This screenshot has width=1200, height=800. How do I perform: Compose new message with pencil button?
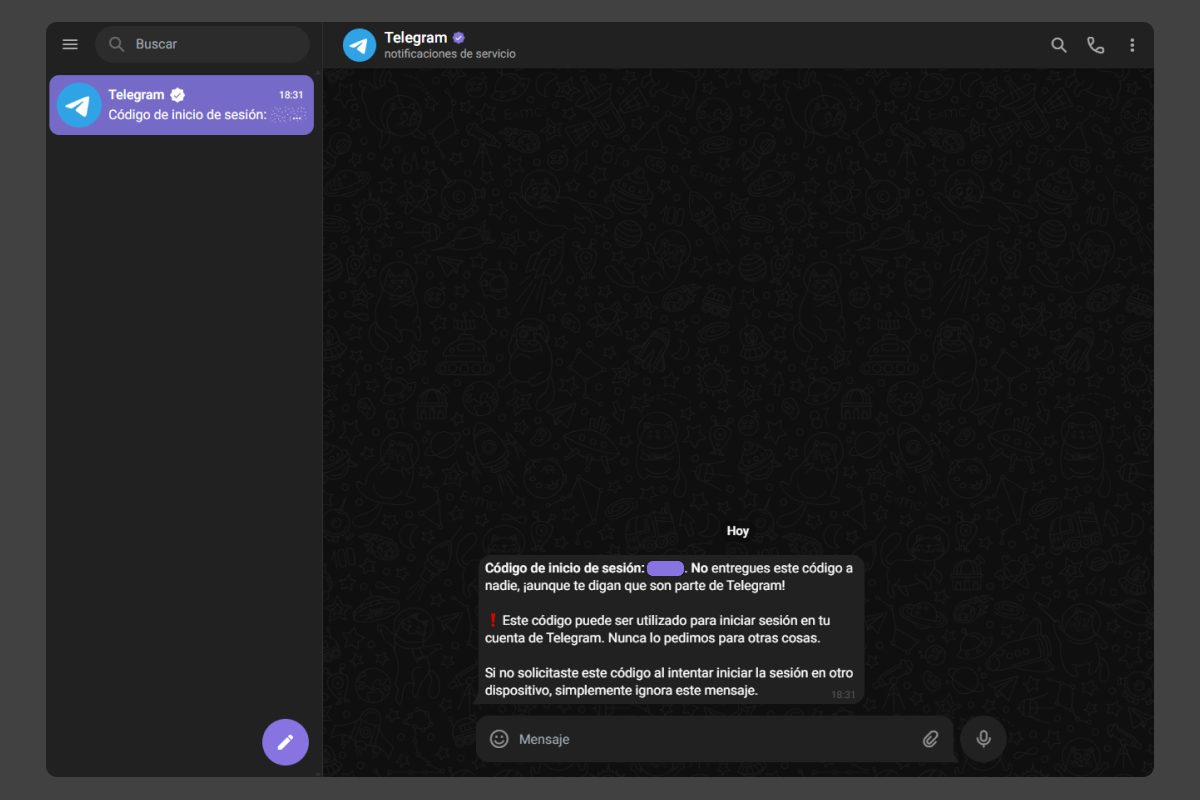coord(285,742)
